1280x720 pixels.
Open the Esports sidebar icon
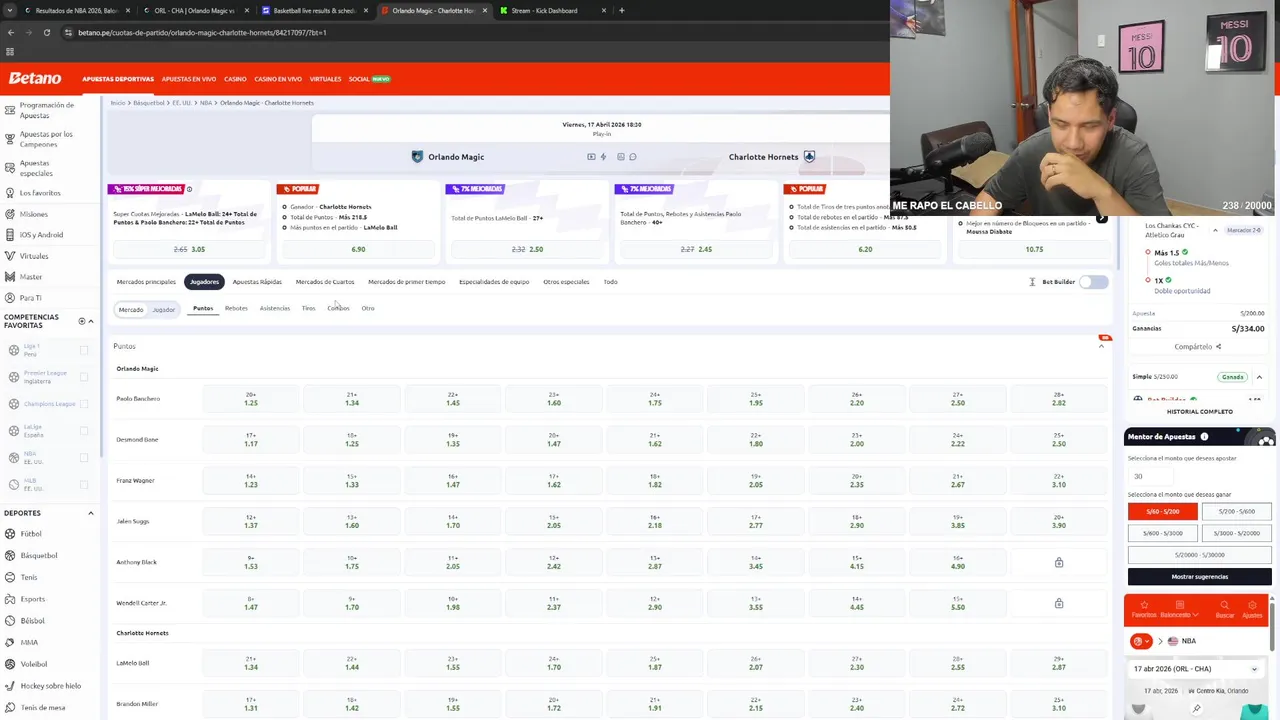tap(9, 599)
